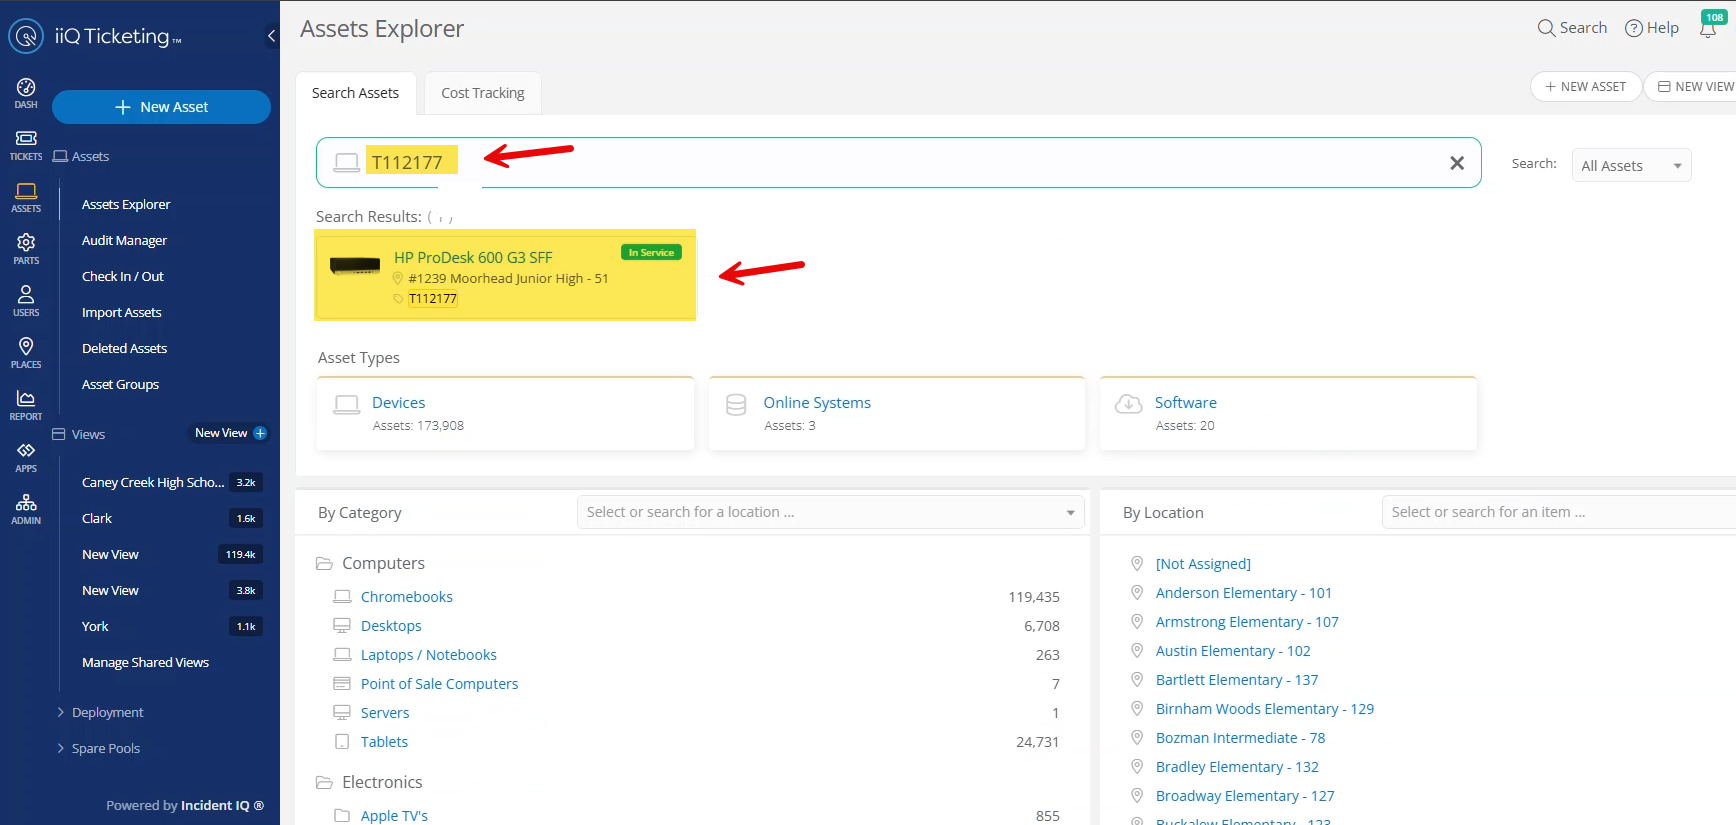This screenshot has width=1736, height=825.
Task: Open the HP ProDesk 600 G3 result
Action: click(x=473, y=257)
